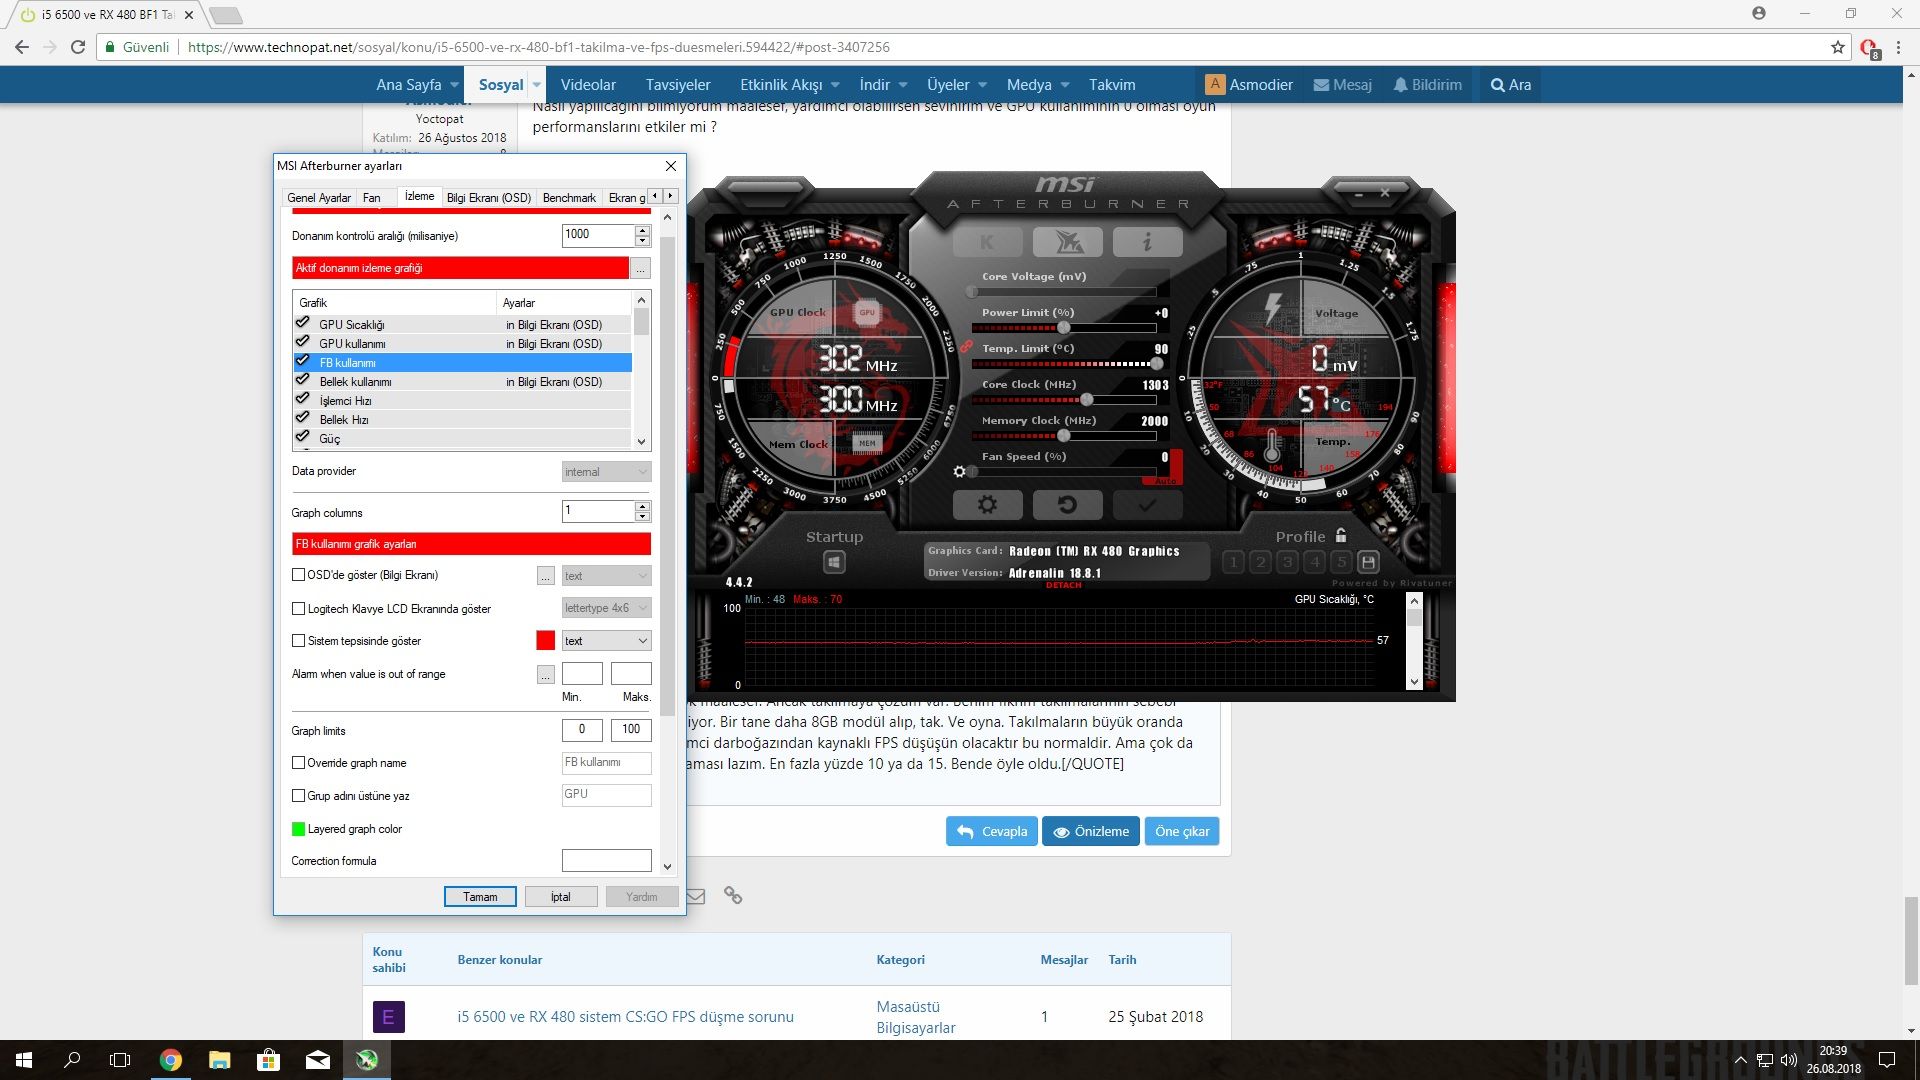
Task: Click the profile lock icon
Action: 1341,536
